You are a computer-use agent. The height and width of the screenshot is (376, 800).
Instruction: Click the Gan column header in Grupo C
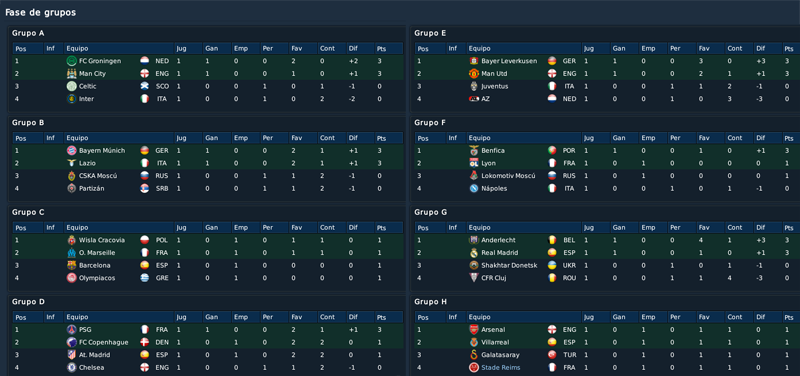click(217, 228)
